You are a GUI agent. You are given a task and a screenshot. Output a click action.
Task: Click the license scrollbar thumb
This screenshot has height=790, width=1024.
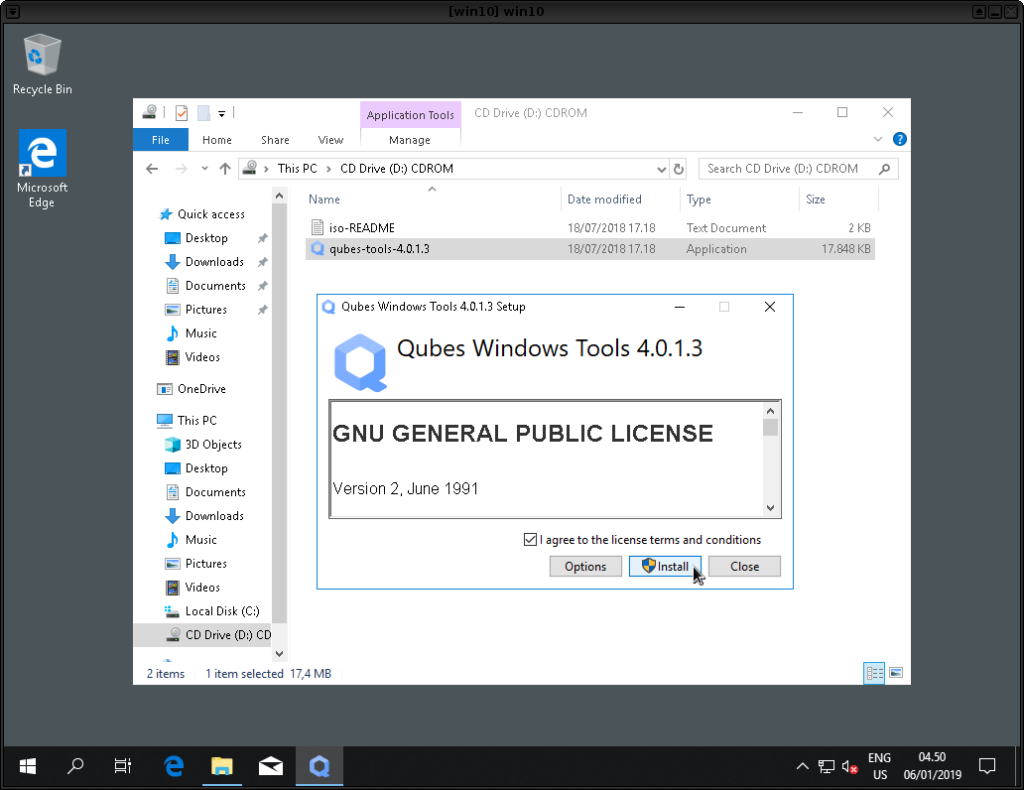point(771,427)
